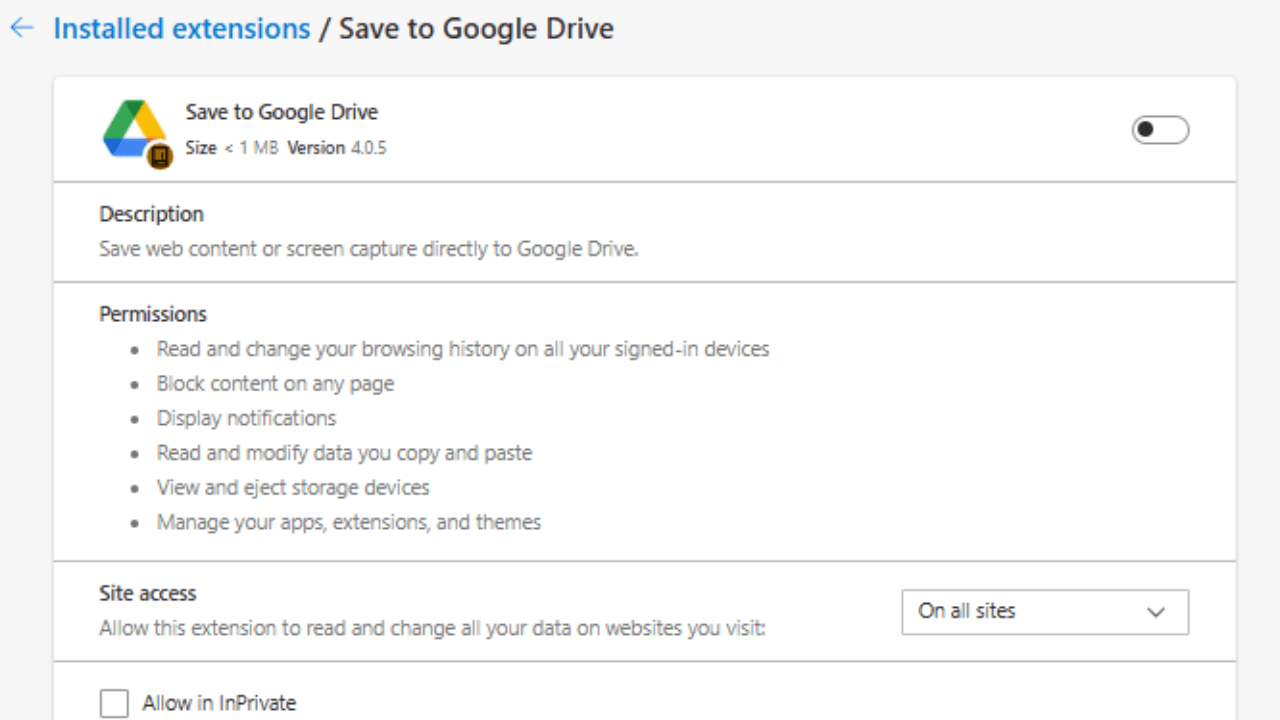
Task: Click the Manage apps, extensions, themes entry
Action: coord(349,522)
